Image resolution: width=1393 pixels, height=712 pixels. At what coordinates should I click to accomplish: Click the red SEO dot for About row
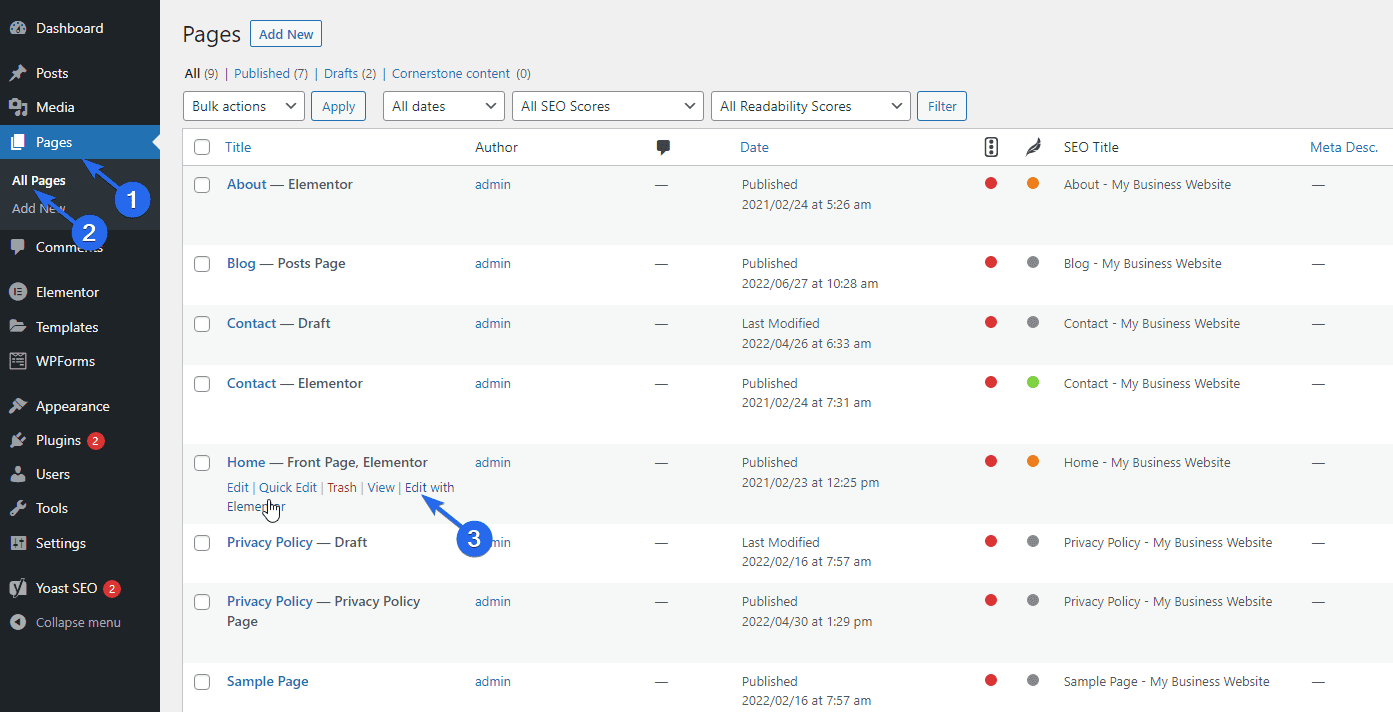pos(991,183)
